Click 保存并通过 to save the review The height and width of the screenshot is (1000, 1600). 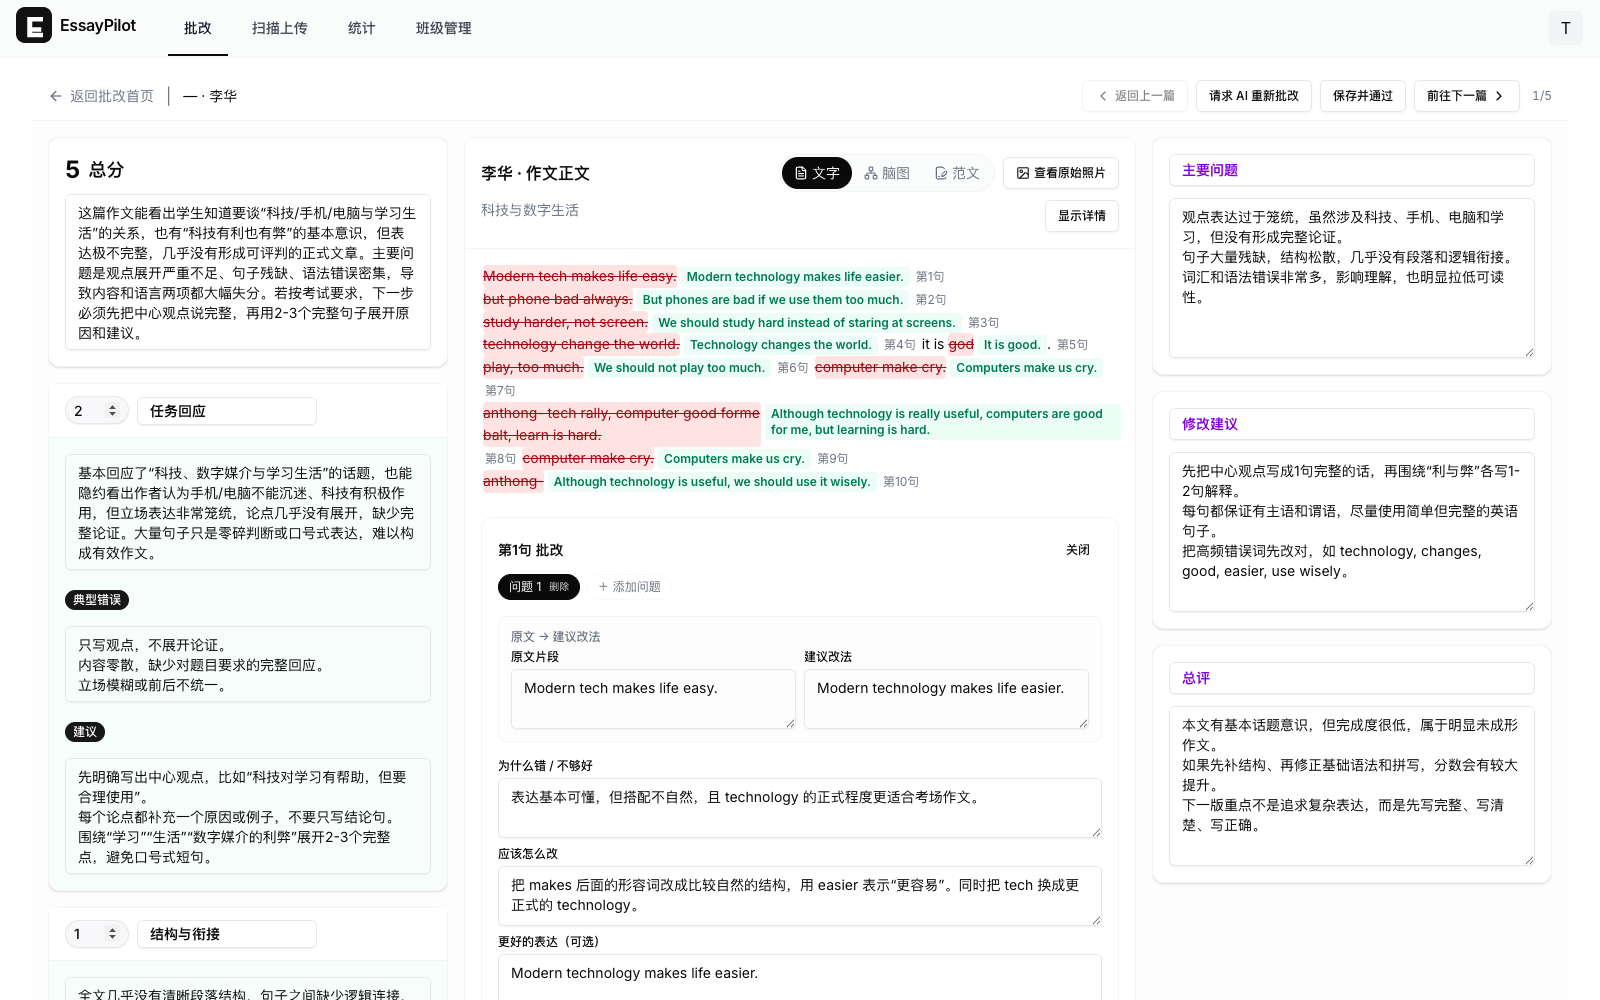1362,95
